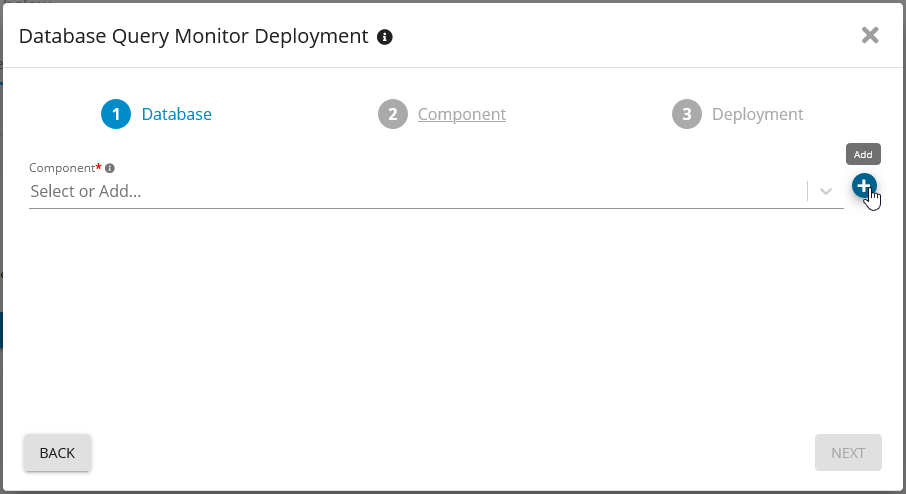Click the dialog title text
Viewport: 906px width, 494px height.
coord(194,37)
